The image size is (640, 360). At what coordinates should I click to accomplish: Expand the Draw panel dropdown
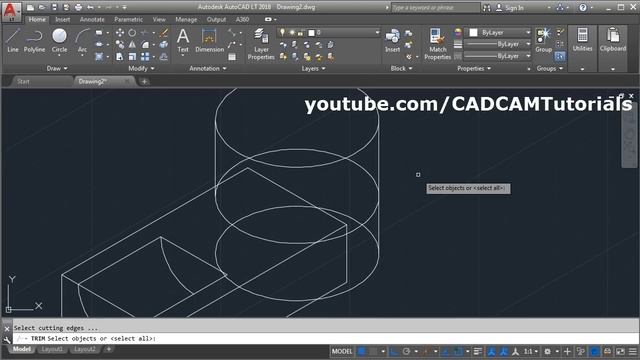tap(57, 69)
